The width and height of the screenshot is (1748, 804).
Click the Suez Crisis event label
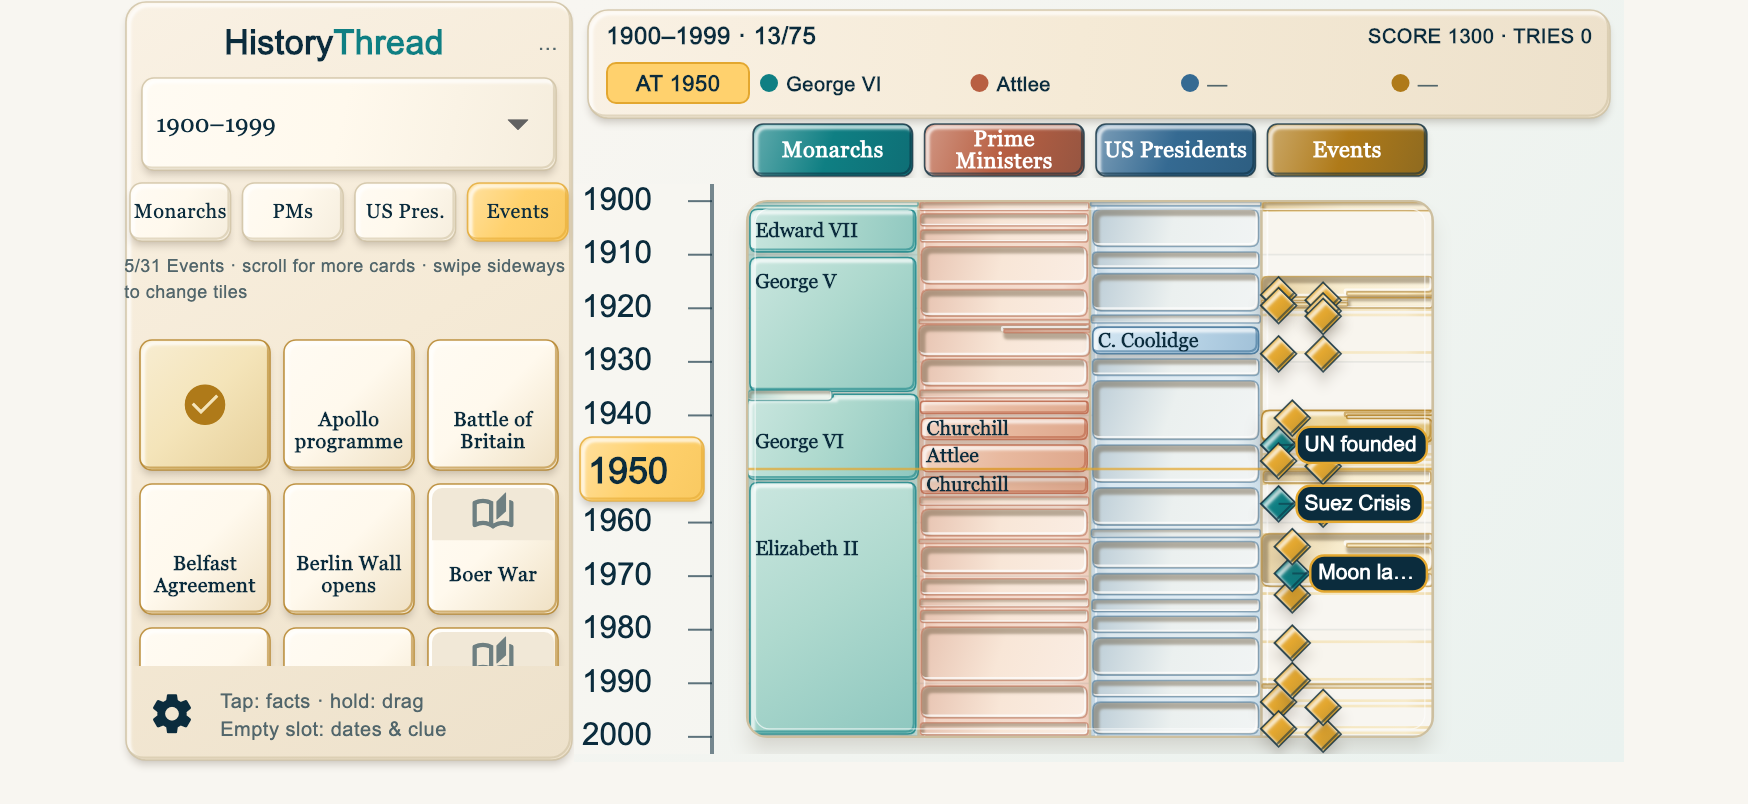1358,503
